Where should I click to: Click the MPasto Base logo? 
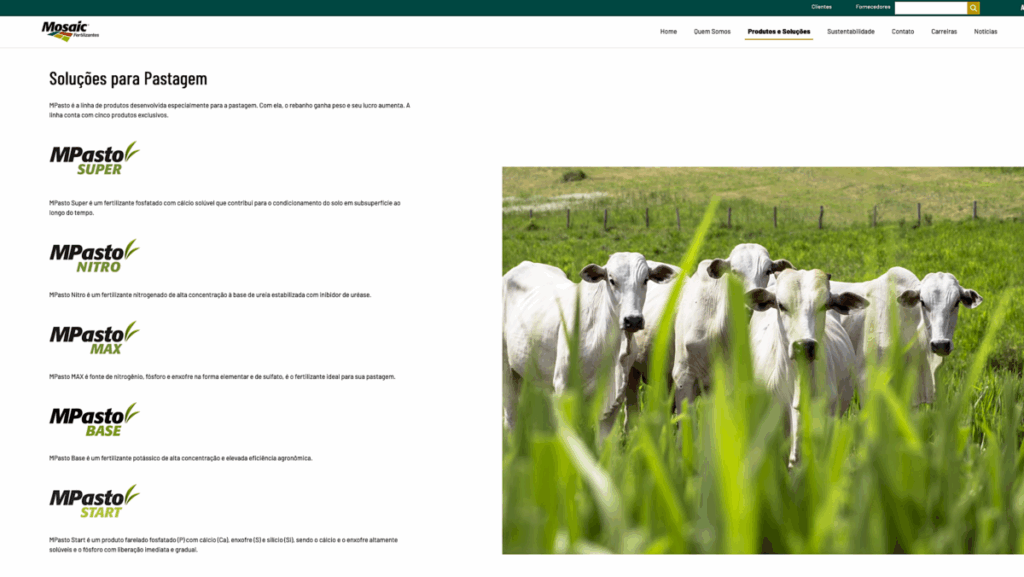(x=94, y=420)
